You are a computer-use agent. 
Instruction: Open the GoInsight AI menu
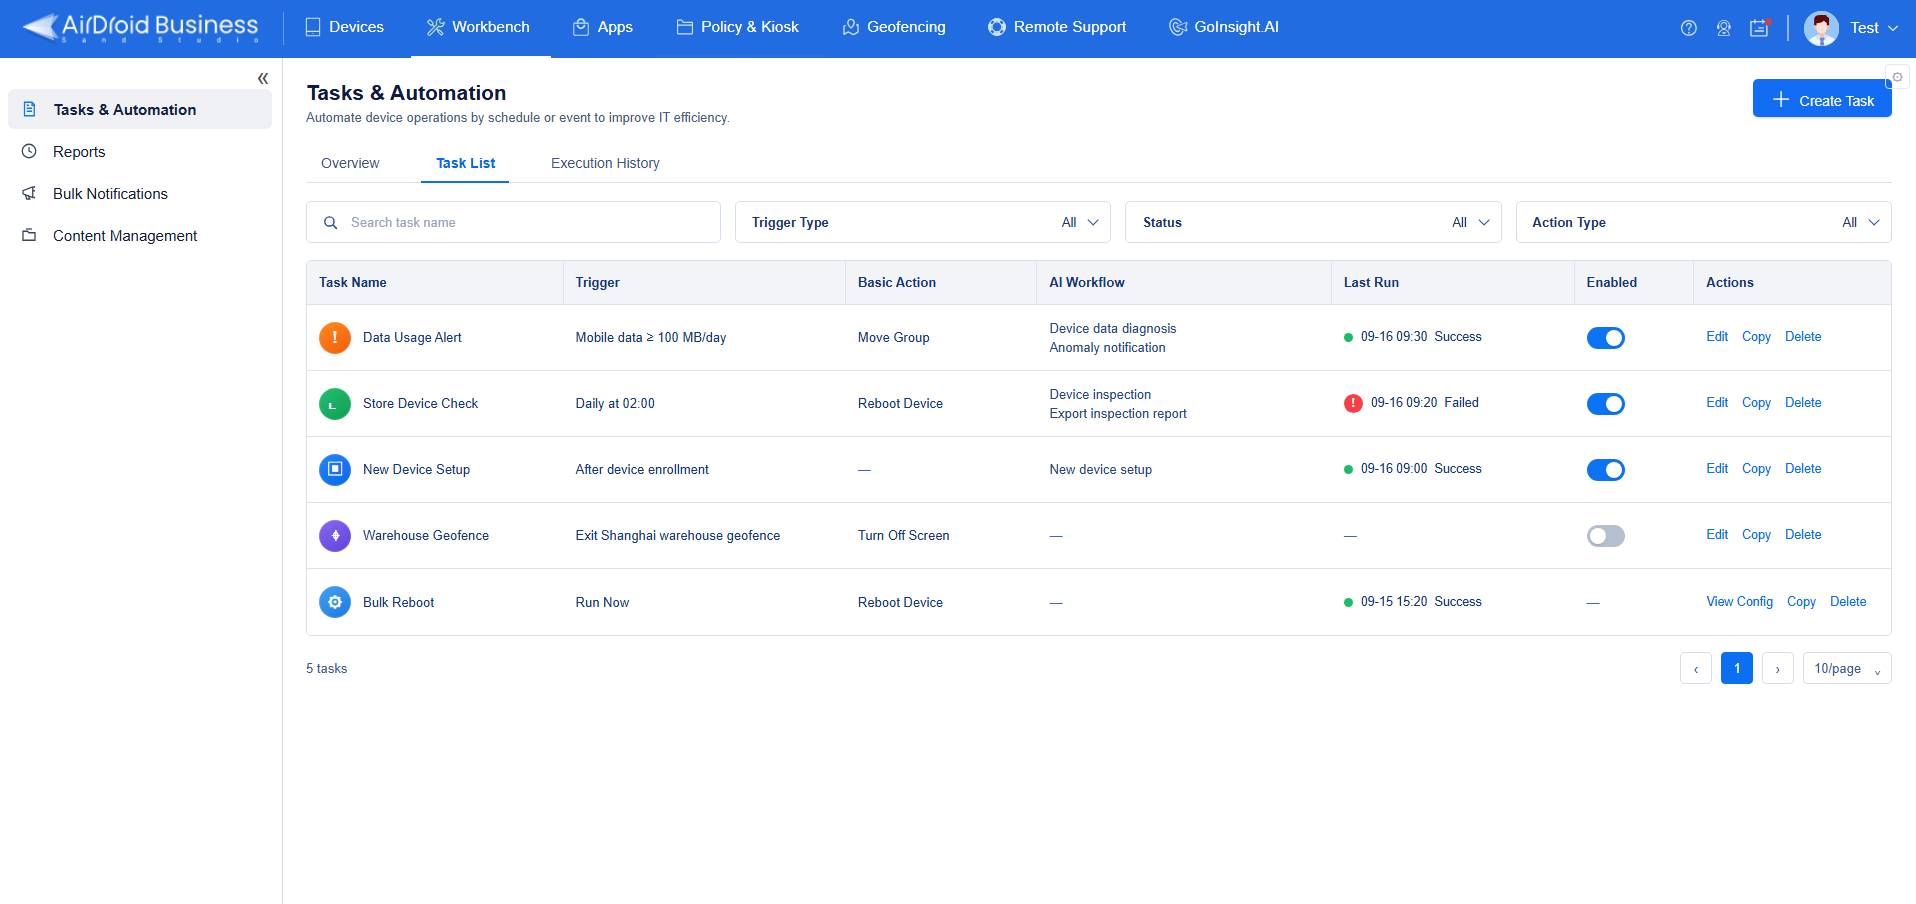(1224, 27)
